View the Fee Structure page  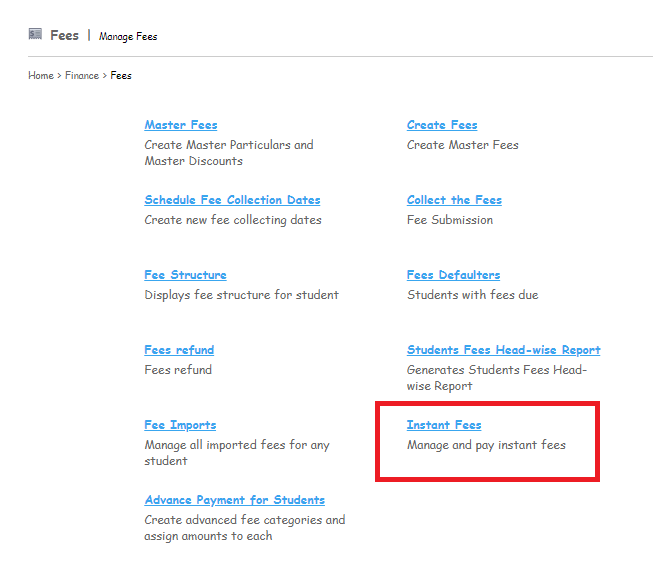[x=185, y=275]
